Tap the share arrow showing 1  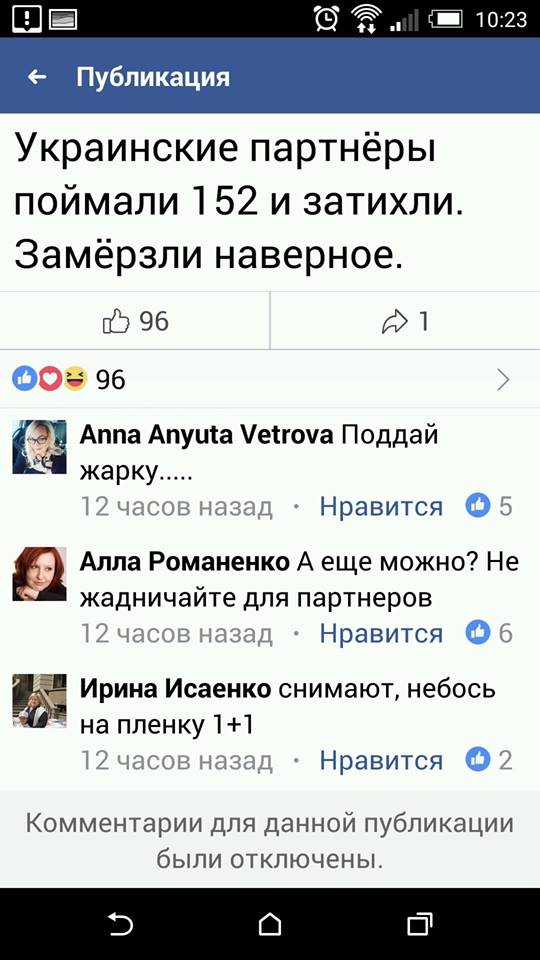405,321
